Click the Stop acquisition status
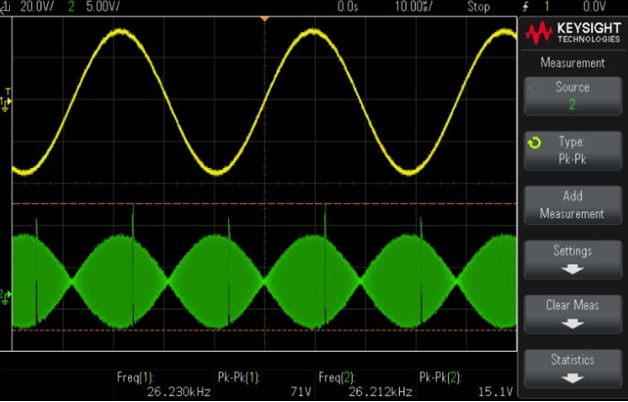Screen dimensions: 628x402 coord(478,6)
